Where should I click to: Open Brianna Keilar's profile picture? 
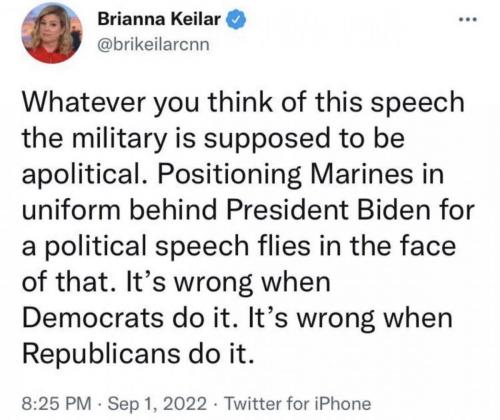coord(52,33)
